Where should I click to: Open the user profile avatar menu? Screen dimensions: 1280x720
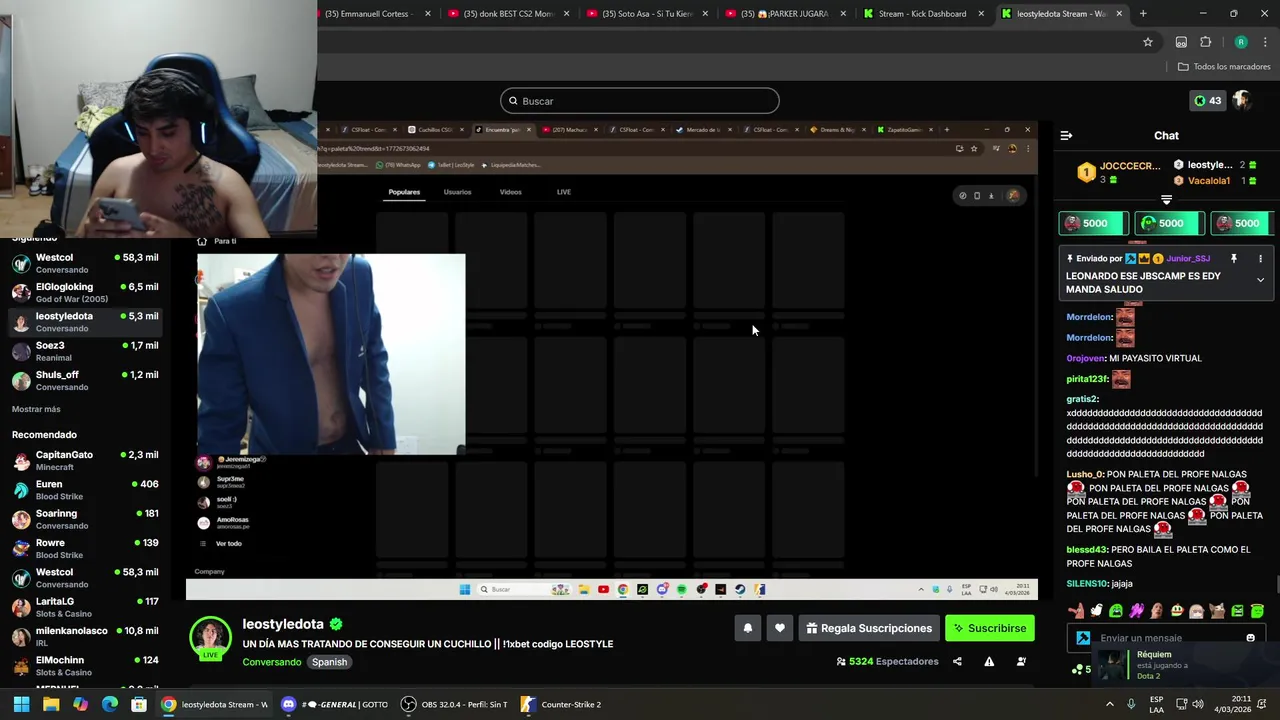[x=1242, y=100]
